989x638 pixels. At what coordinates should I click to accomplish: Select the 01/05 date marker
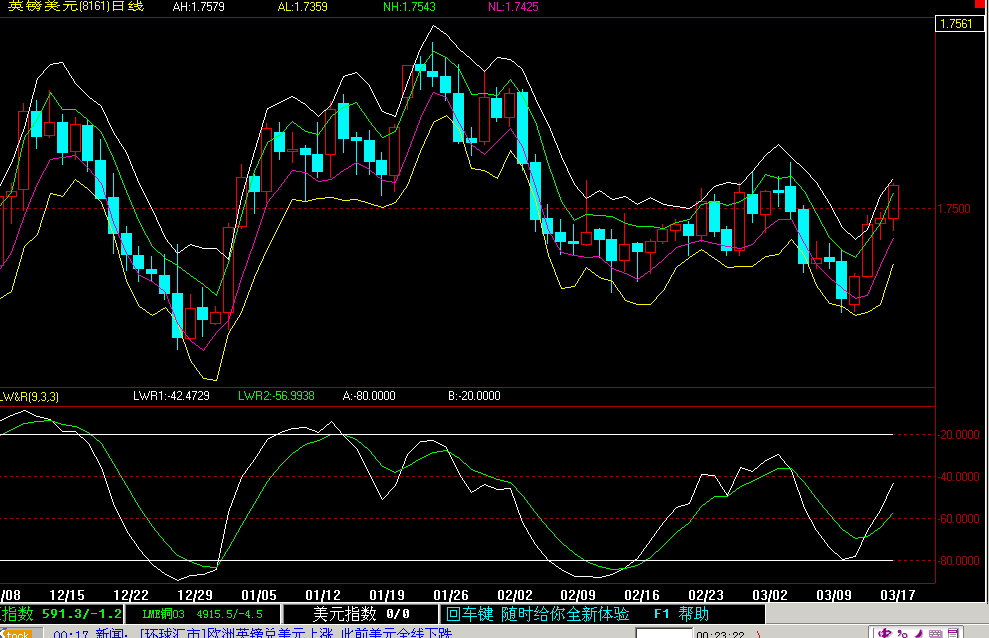click(259, 595)
